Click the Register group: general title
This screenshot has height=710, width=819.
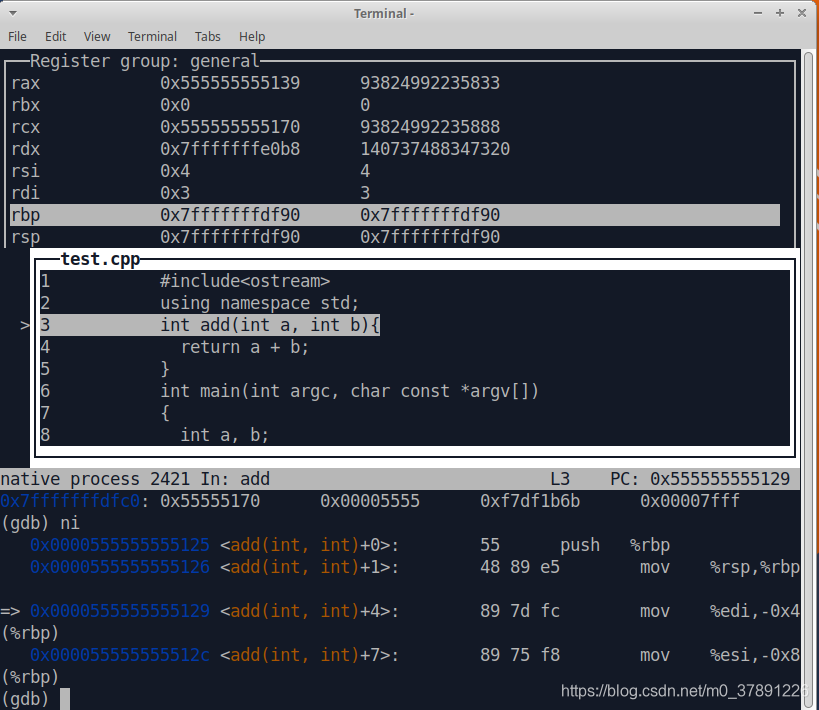point(145,61)
